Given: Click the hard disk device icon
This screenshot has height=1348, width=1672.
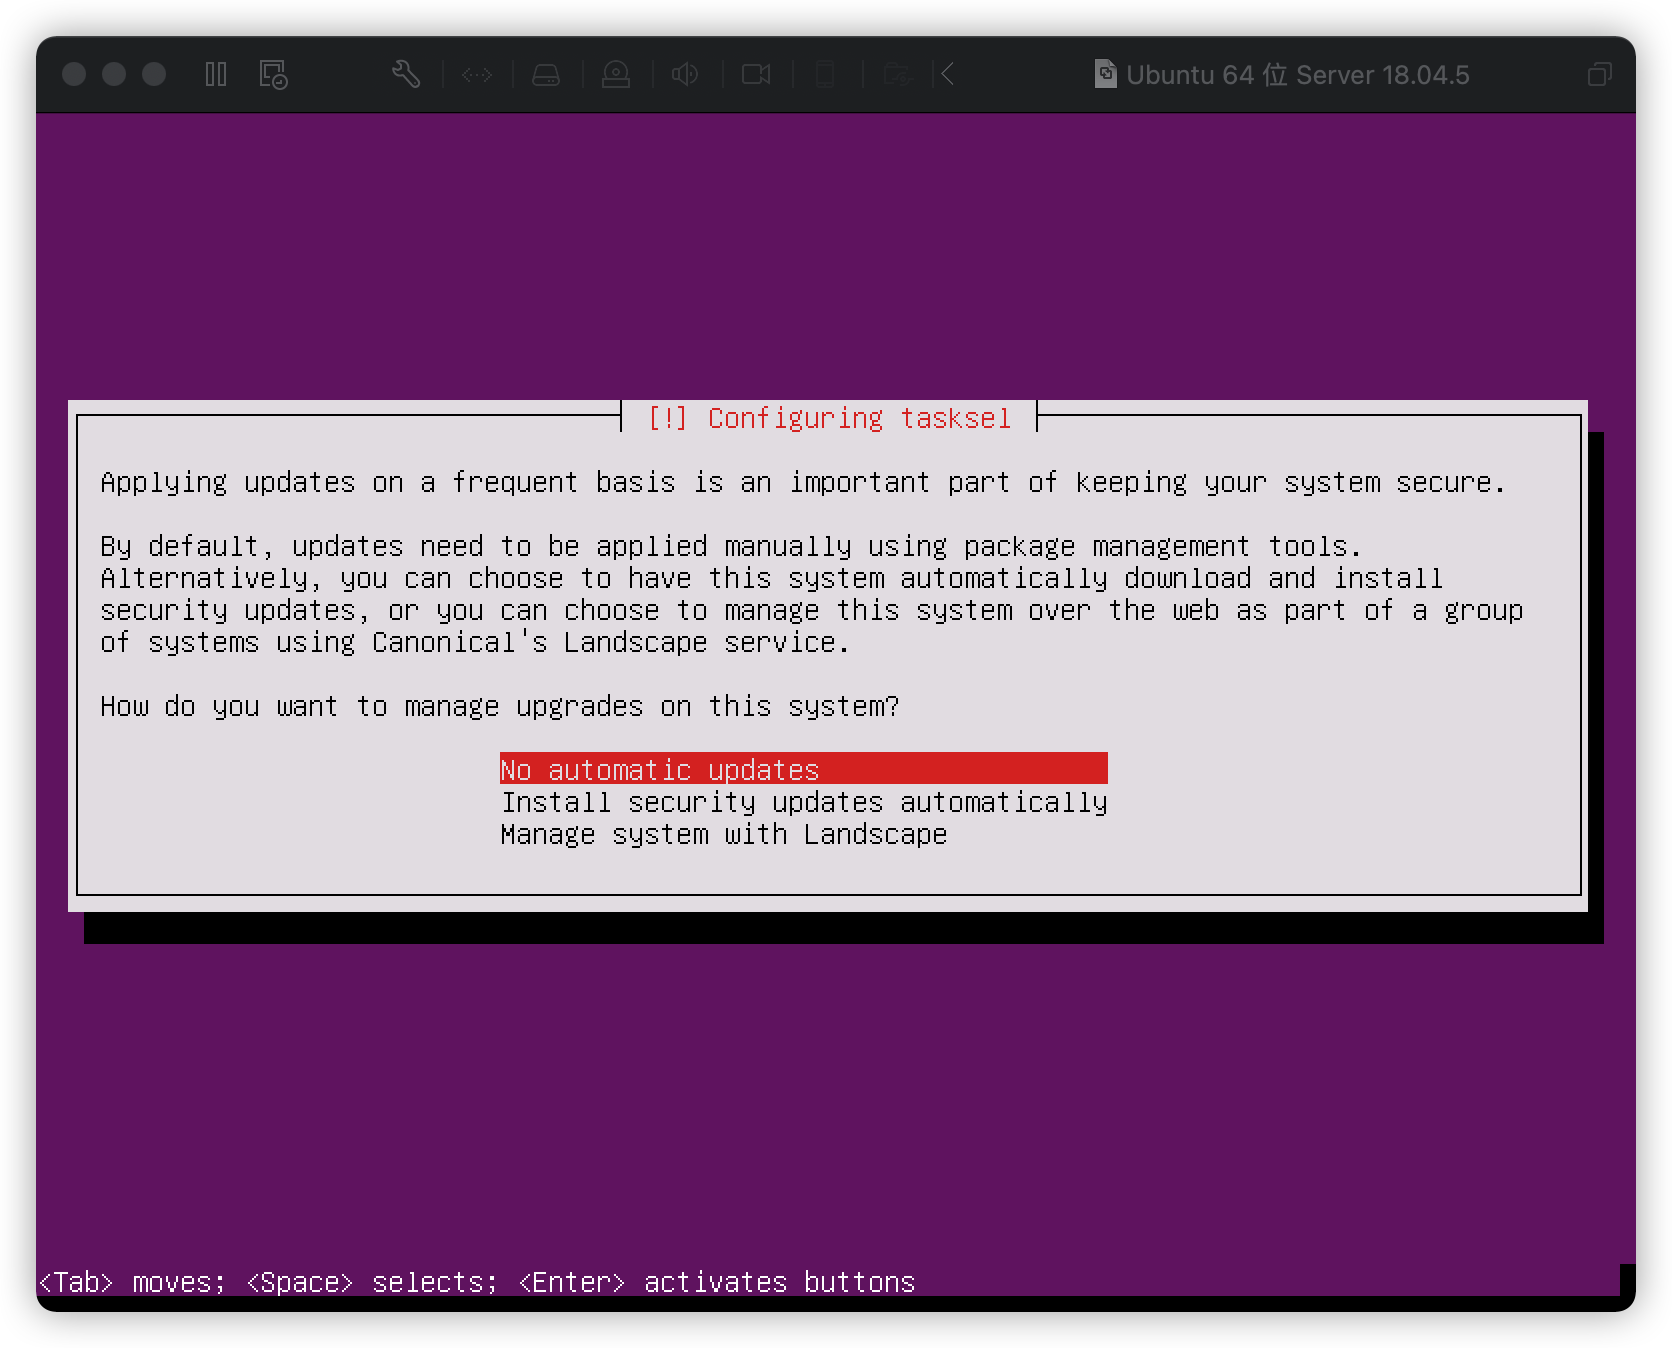Looking at the screenshot, I should 546,74.
